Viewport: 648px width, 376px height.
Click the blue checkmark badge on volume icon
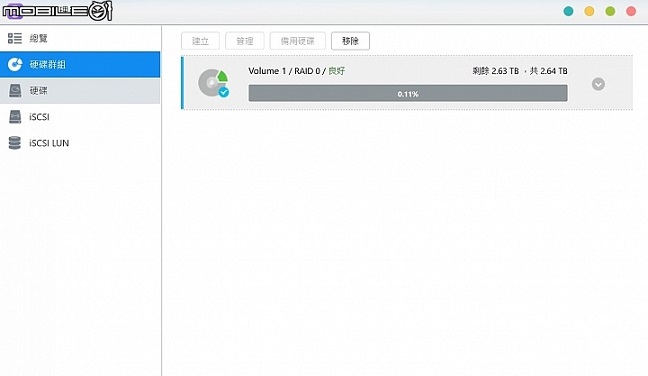point(224,92)
